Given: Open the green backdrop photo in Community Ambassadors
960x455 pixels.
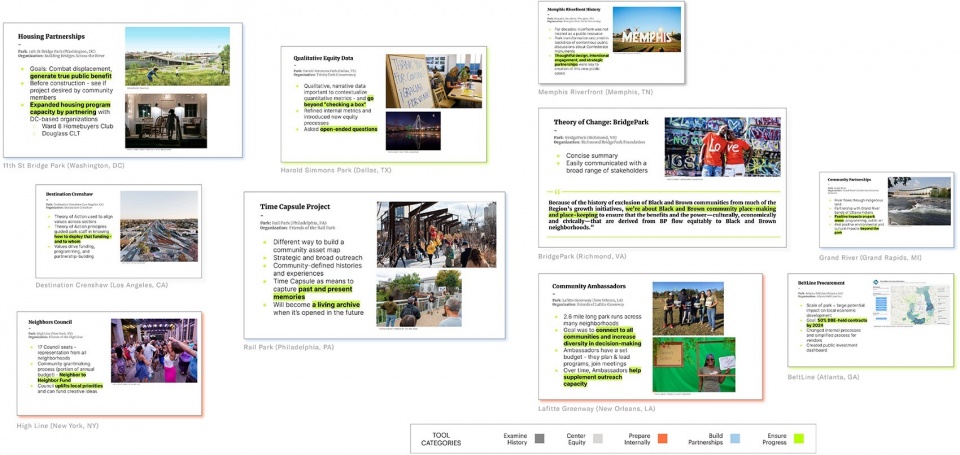Looking at the screenshot, I should click(694, 364).
